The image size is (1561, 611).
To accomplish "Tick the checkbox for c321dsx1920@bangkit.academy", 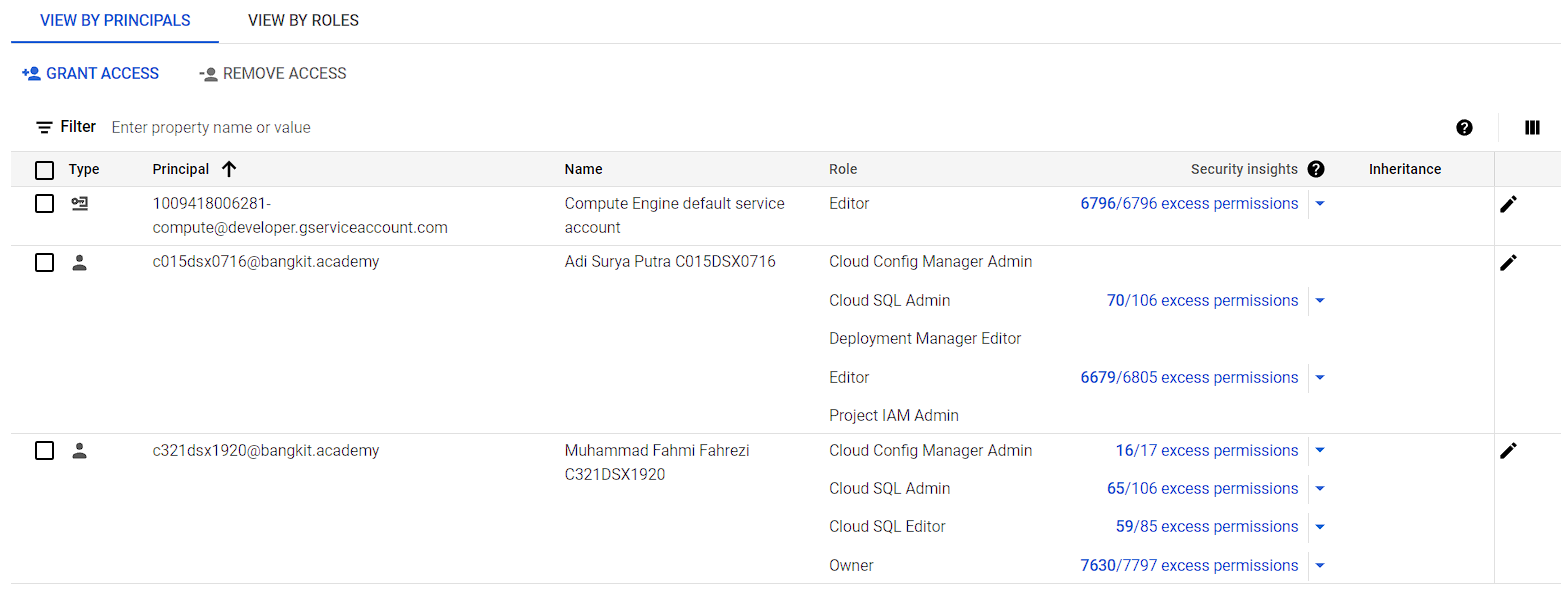I will [x=44, y=451].
